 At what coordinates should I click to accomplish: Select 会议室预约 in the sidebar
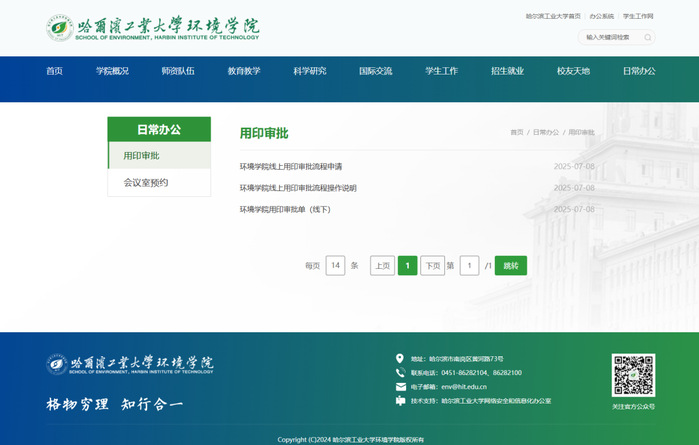coord(146,183)
